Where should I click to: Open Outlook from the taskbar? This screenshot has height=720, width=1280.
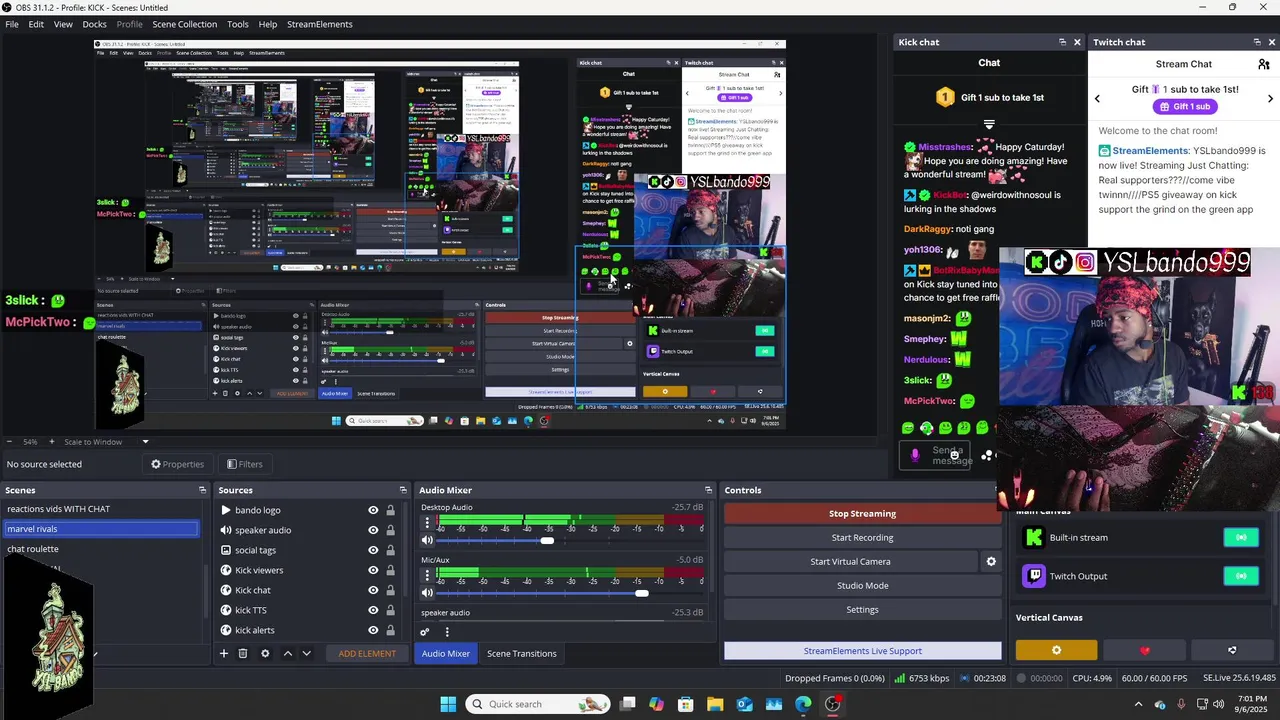745,704
